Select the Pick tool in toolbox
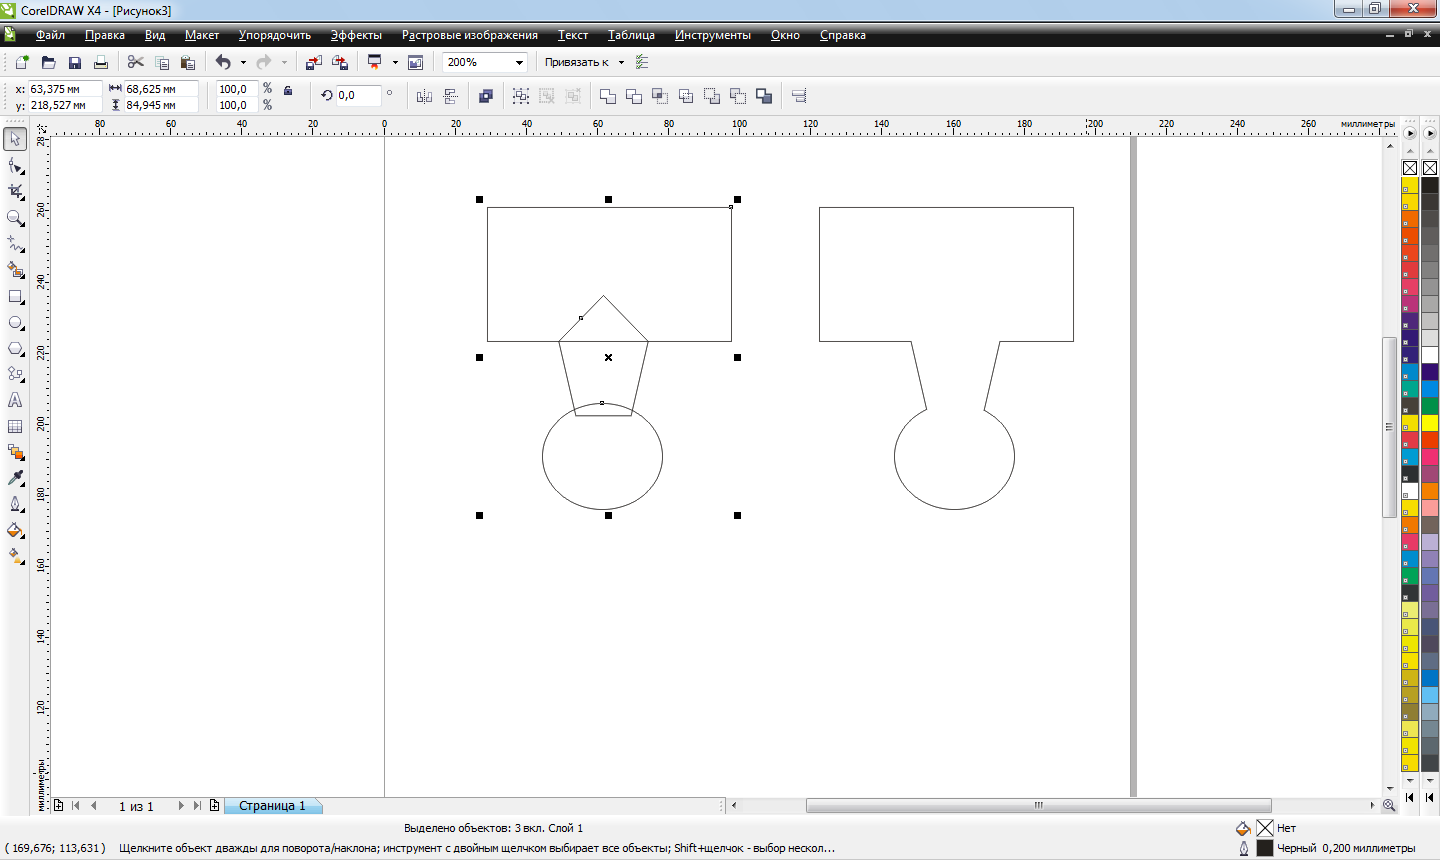1440x860 pixels. [15, 139]
